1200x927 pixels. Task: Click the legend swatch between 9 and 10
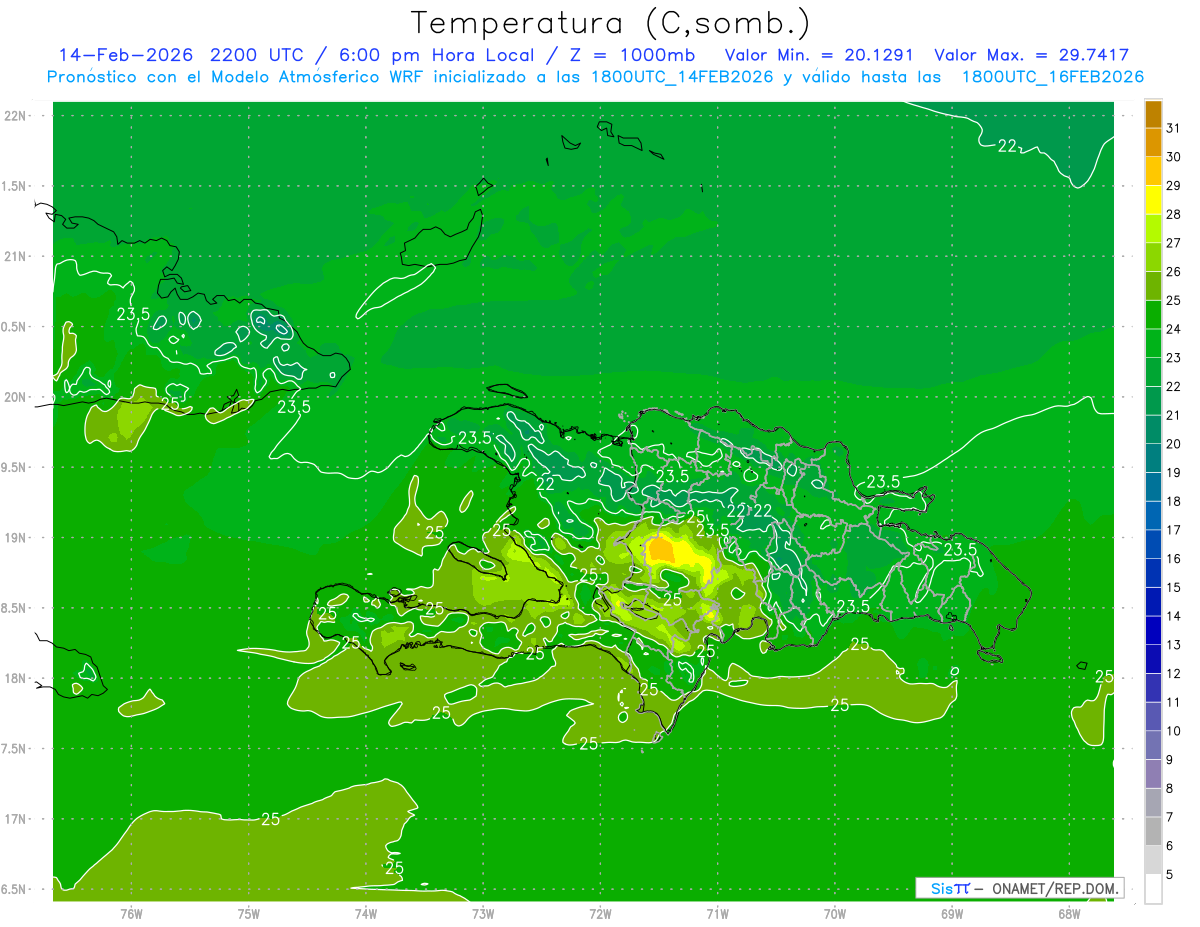coord(1153,746)
